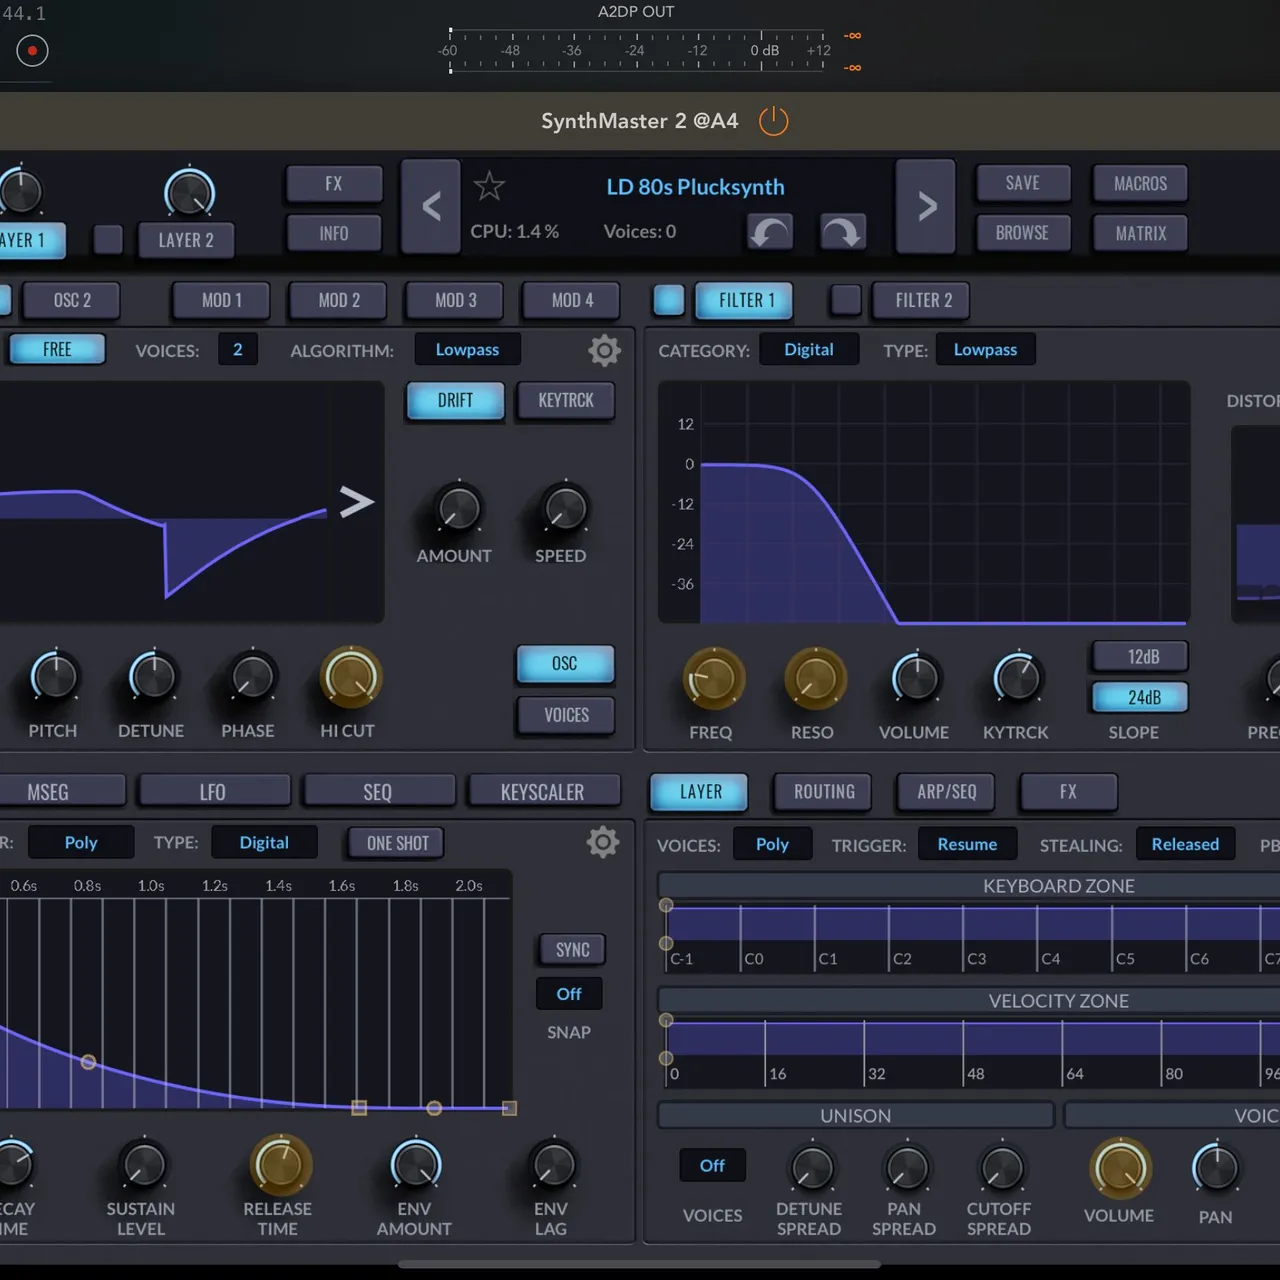This screenshot has width=1280, height=1280.
Task: Turn off ONE SHOT mode
Action: pos(395,843)
